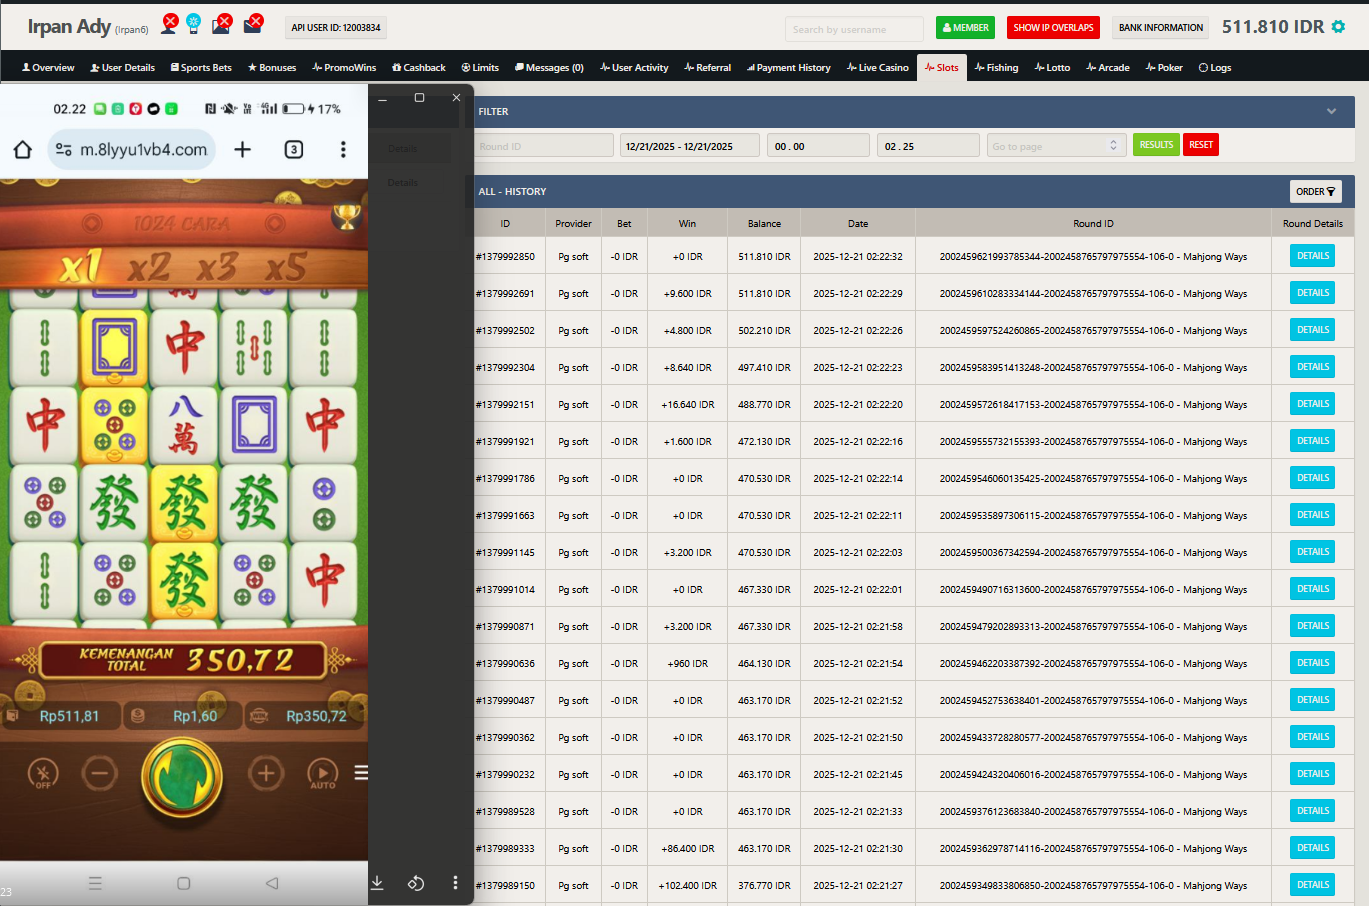
Task: Click the 02 . 25 end time field
Action: pyautogui.click(x=929, y=146)
